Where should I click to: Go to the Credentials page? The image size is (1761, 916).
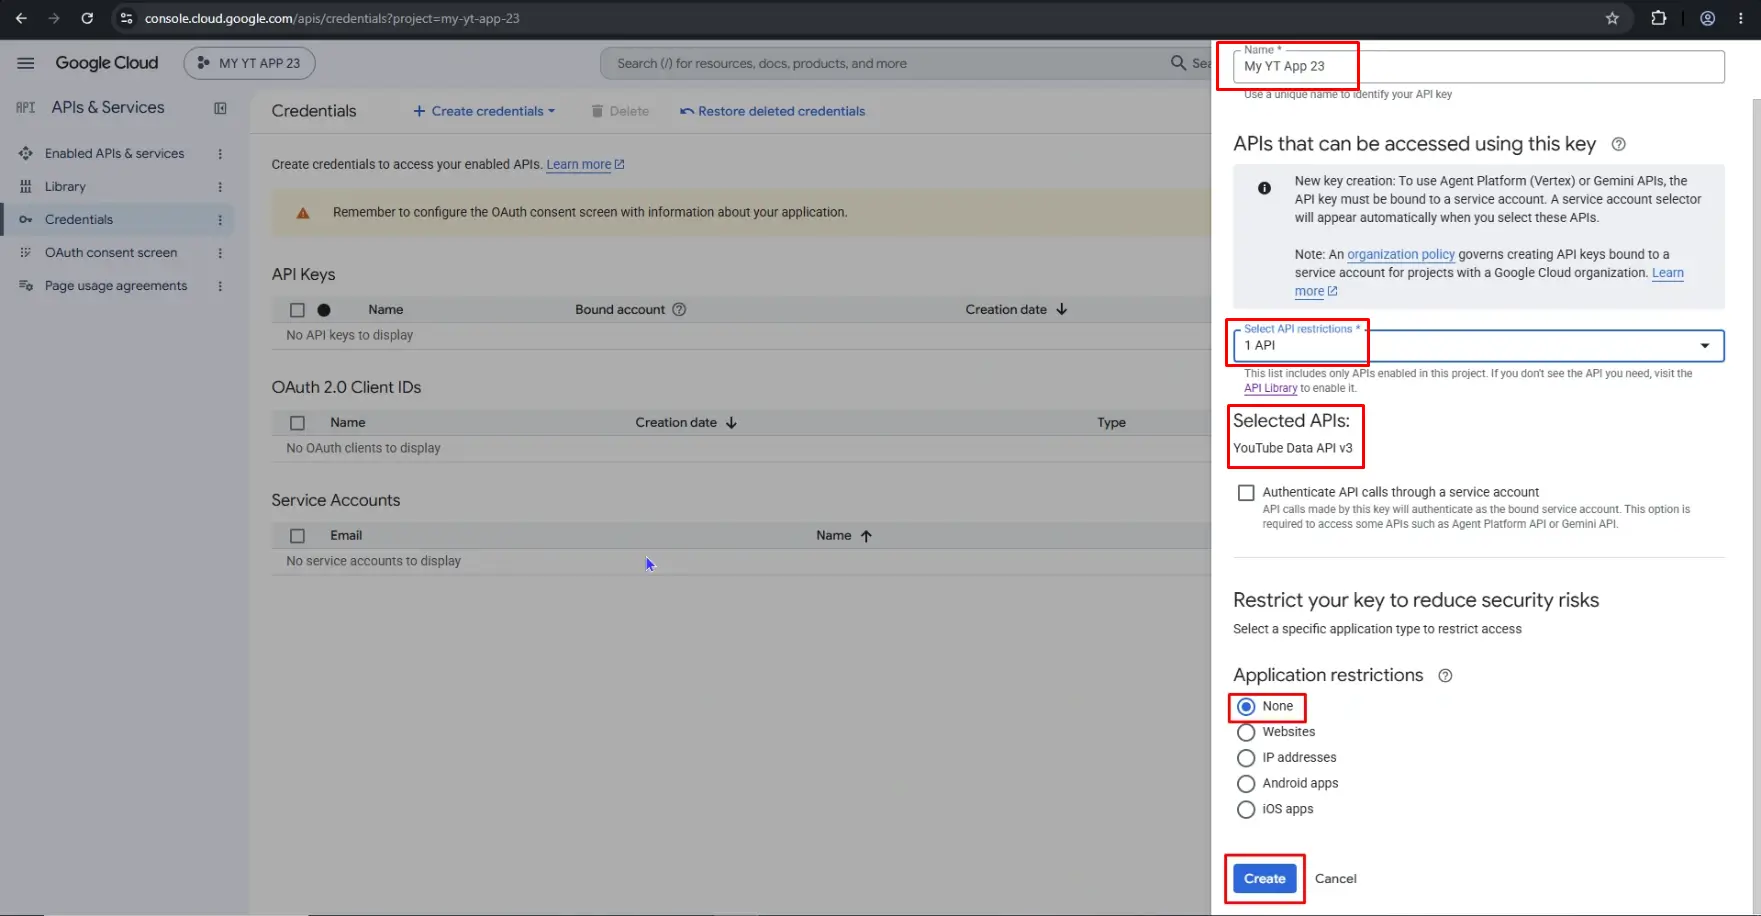point(79,220)
